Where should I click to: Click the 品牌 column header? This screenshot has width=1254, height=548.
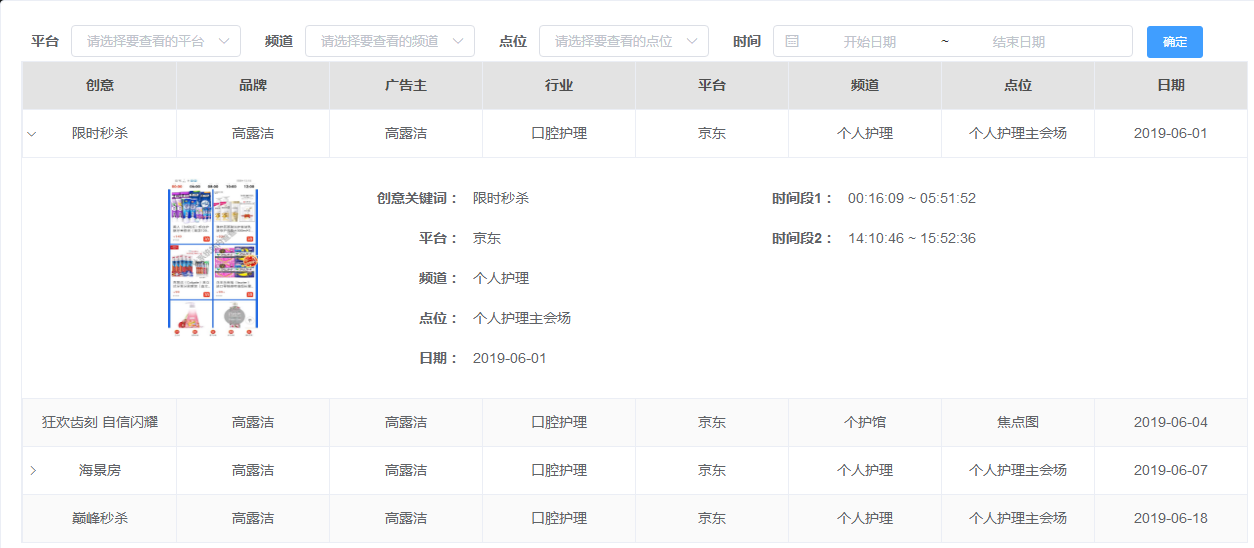[253, 86]
